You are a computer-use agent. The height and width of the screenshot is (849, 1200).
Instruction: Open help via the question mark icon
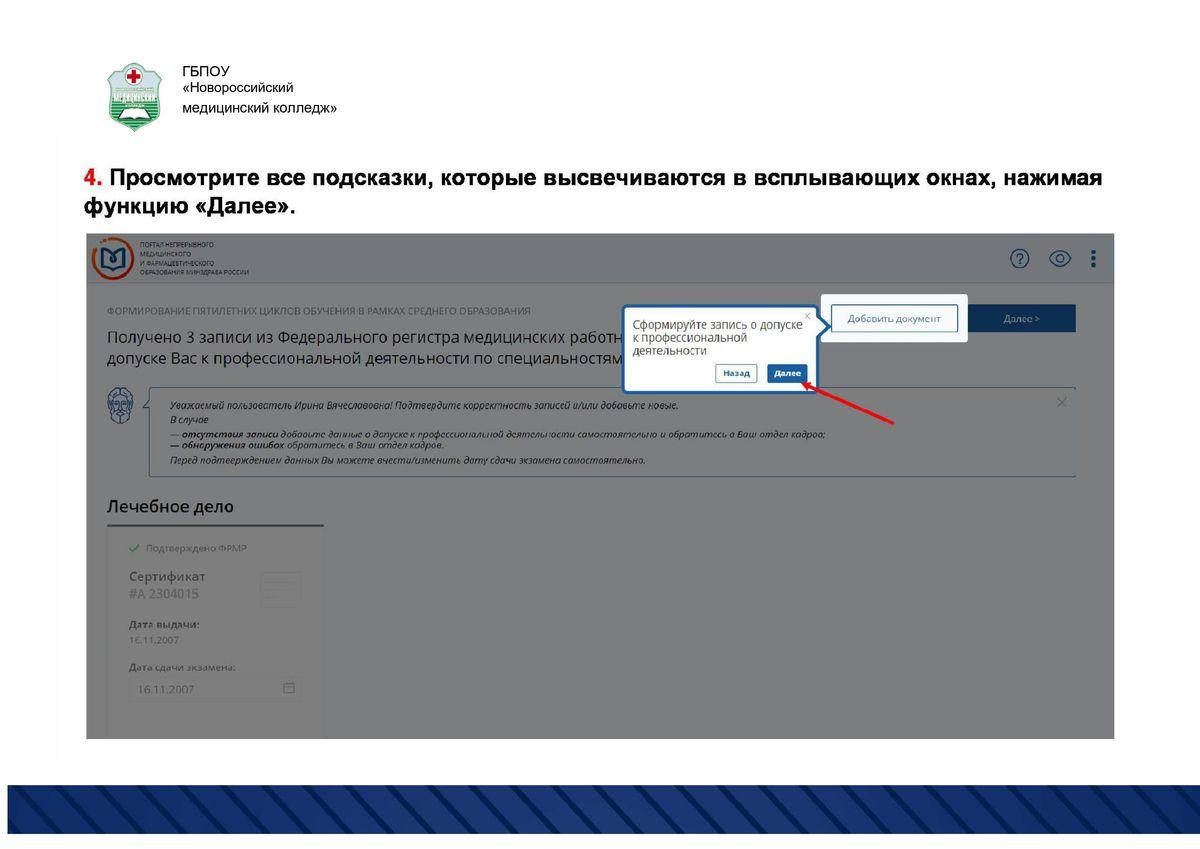click(x=1019, y=259)
